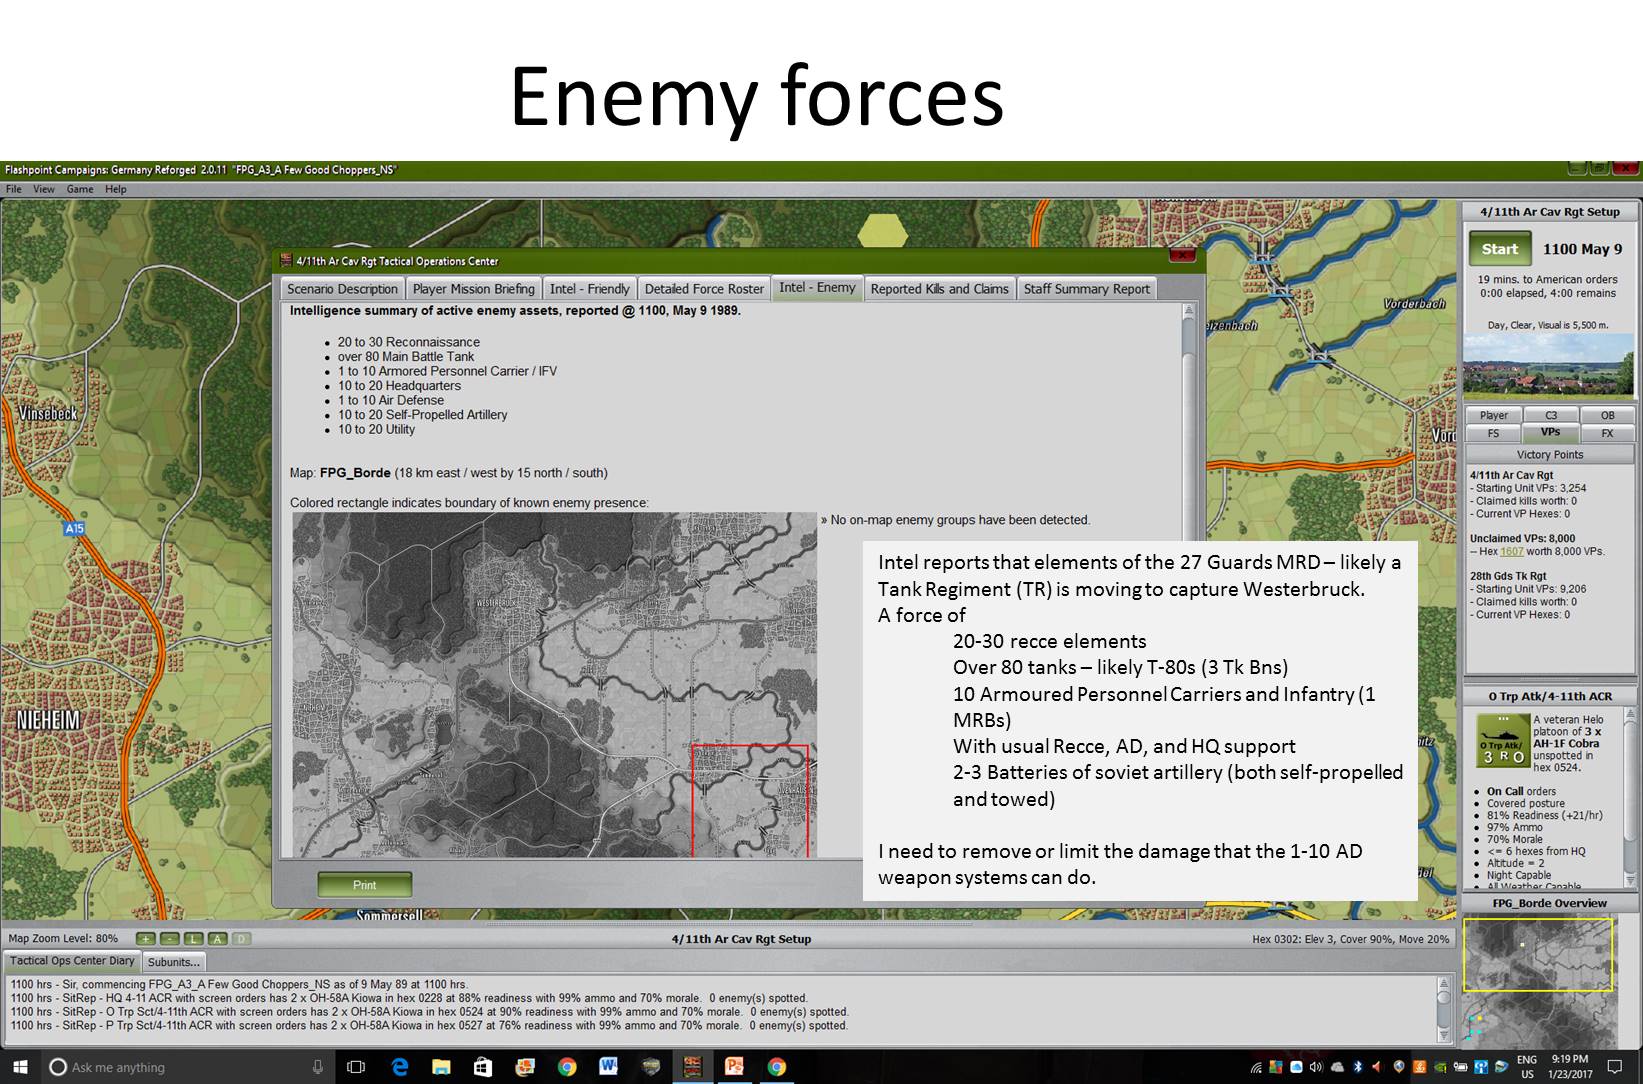The height and width of the screenshot is (1084, 1643).
Task: Click the L map zoom toolbar button
Action: click(194, 939)
